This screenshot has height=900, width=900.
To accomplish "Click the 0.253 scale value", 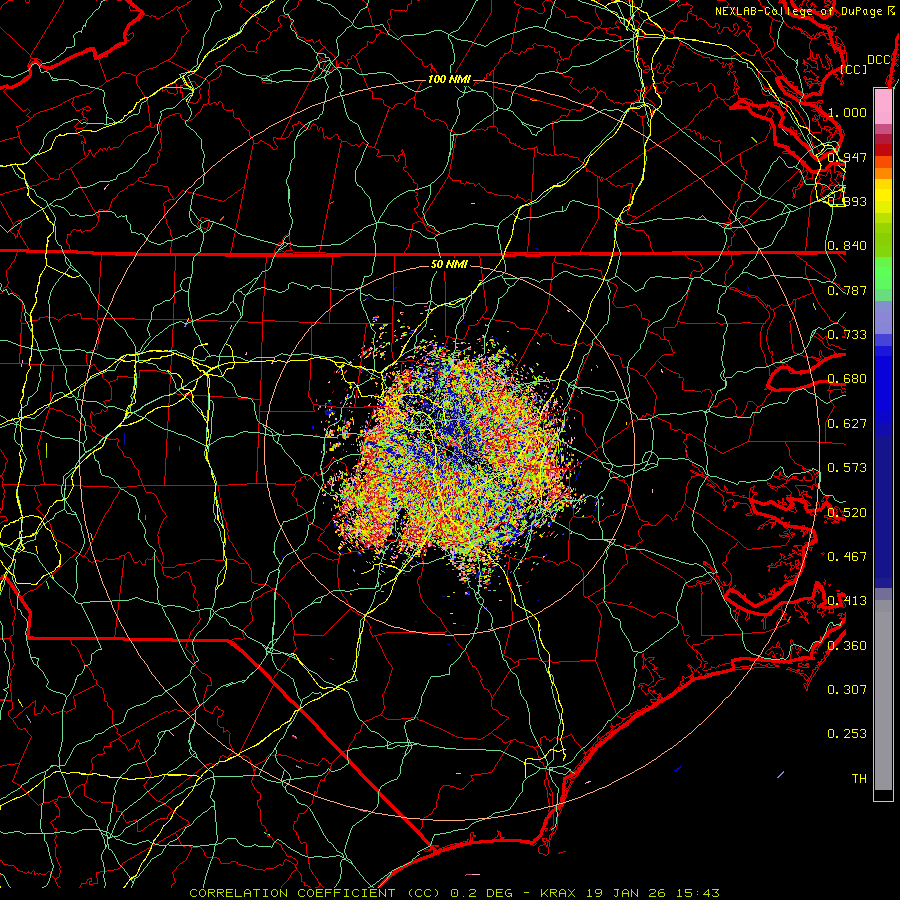I will (847, 734).
